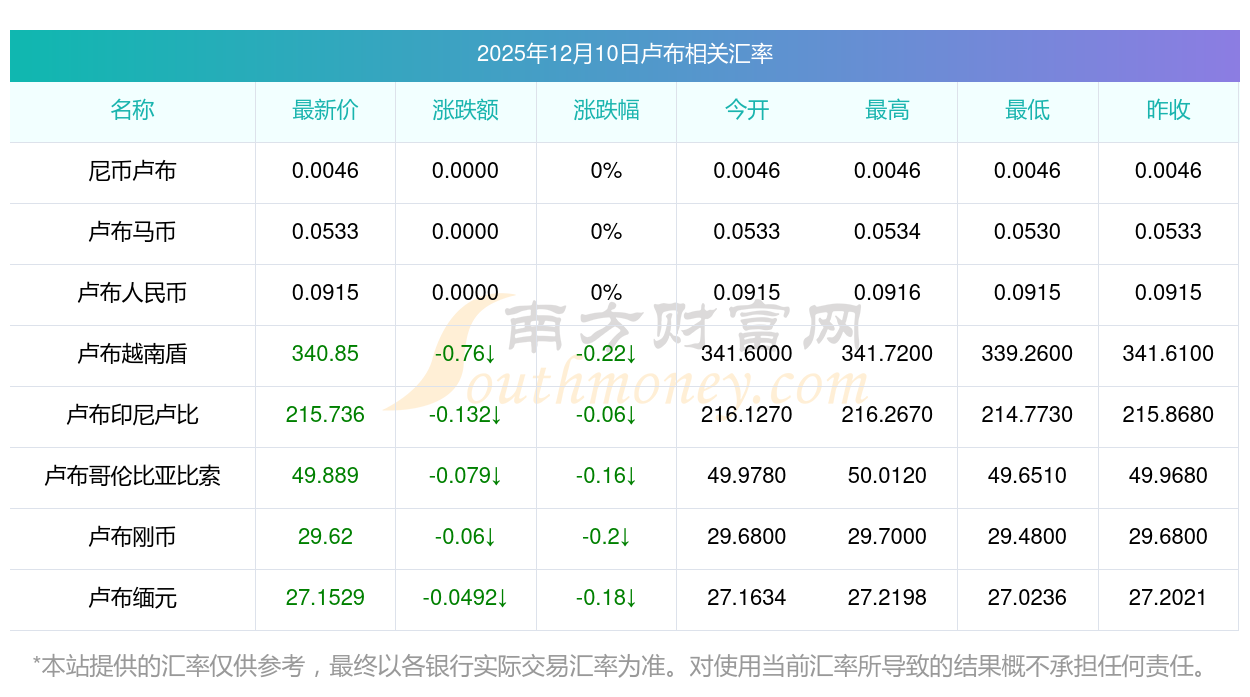Click high value 29.7000
The image size is (1250, 697).
pyautogui.click(x=887, y=537)
